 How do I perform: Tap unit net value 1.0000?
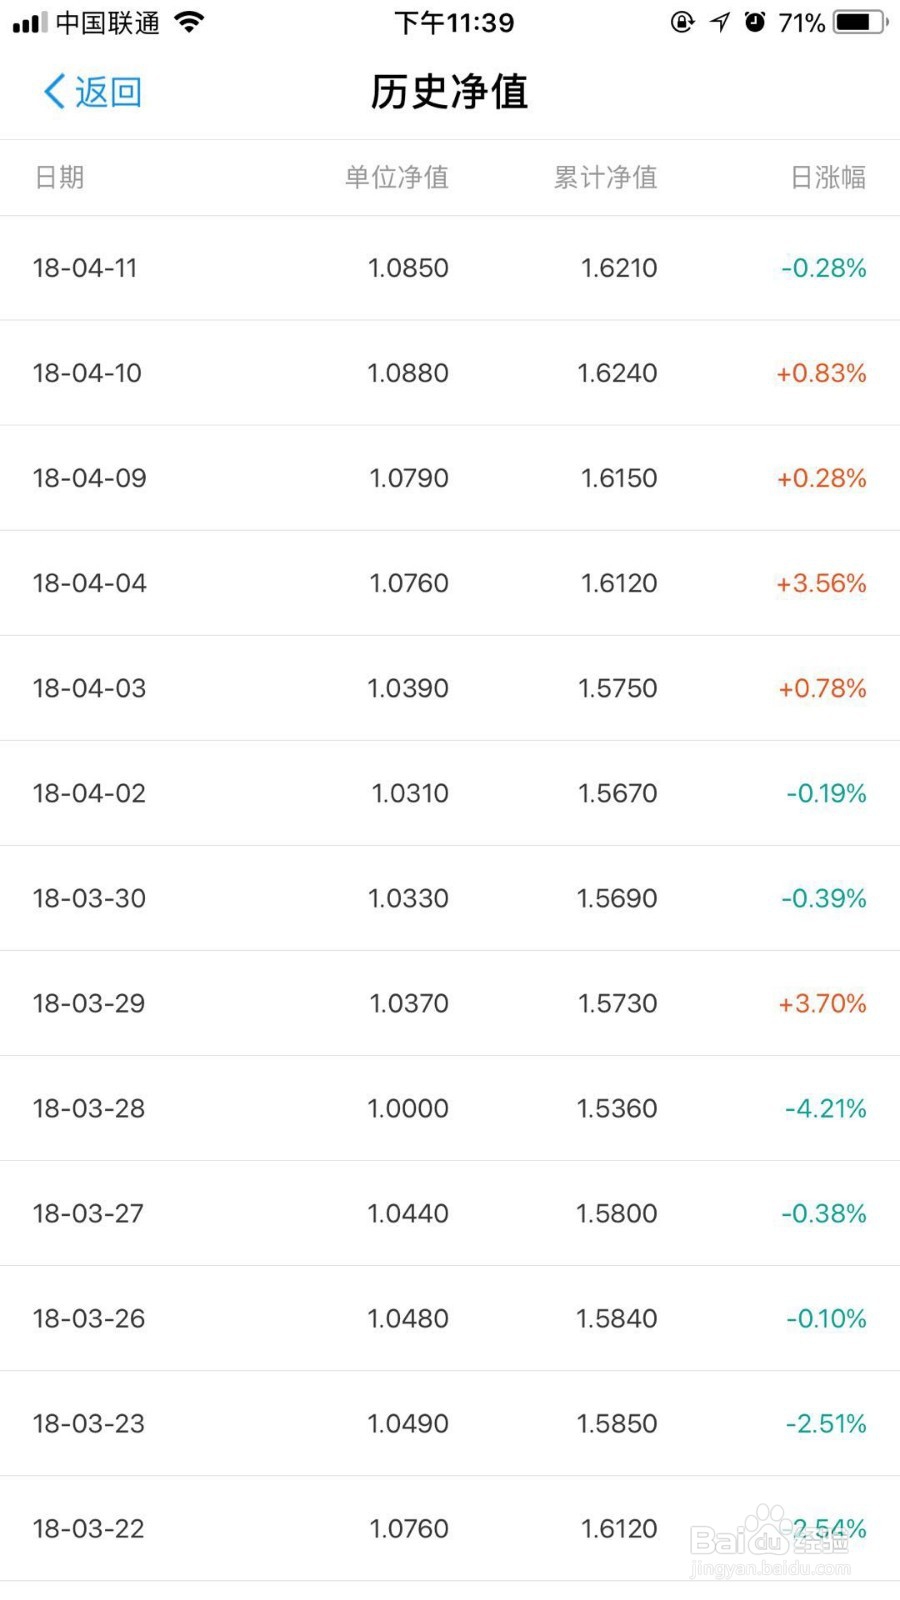(x=408, y=1108)
